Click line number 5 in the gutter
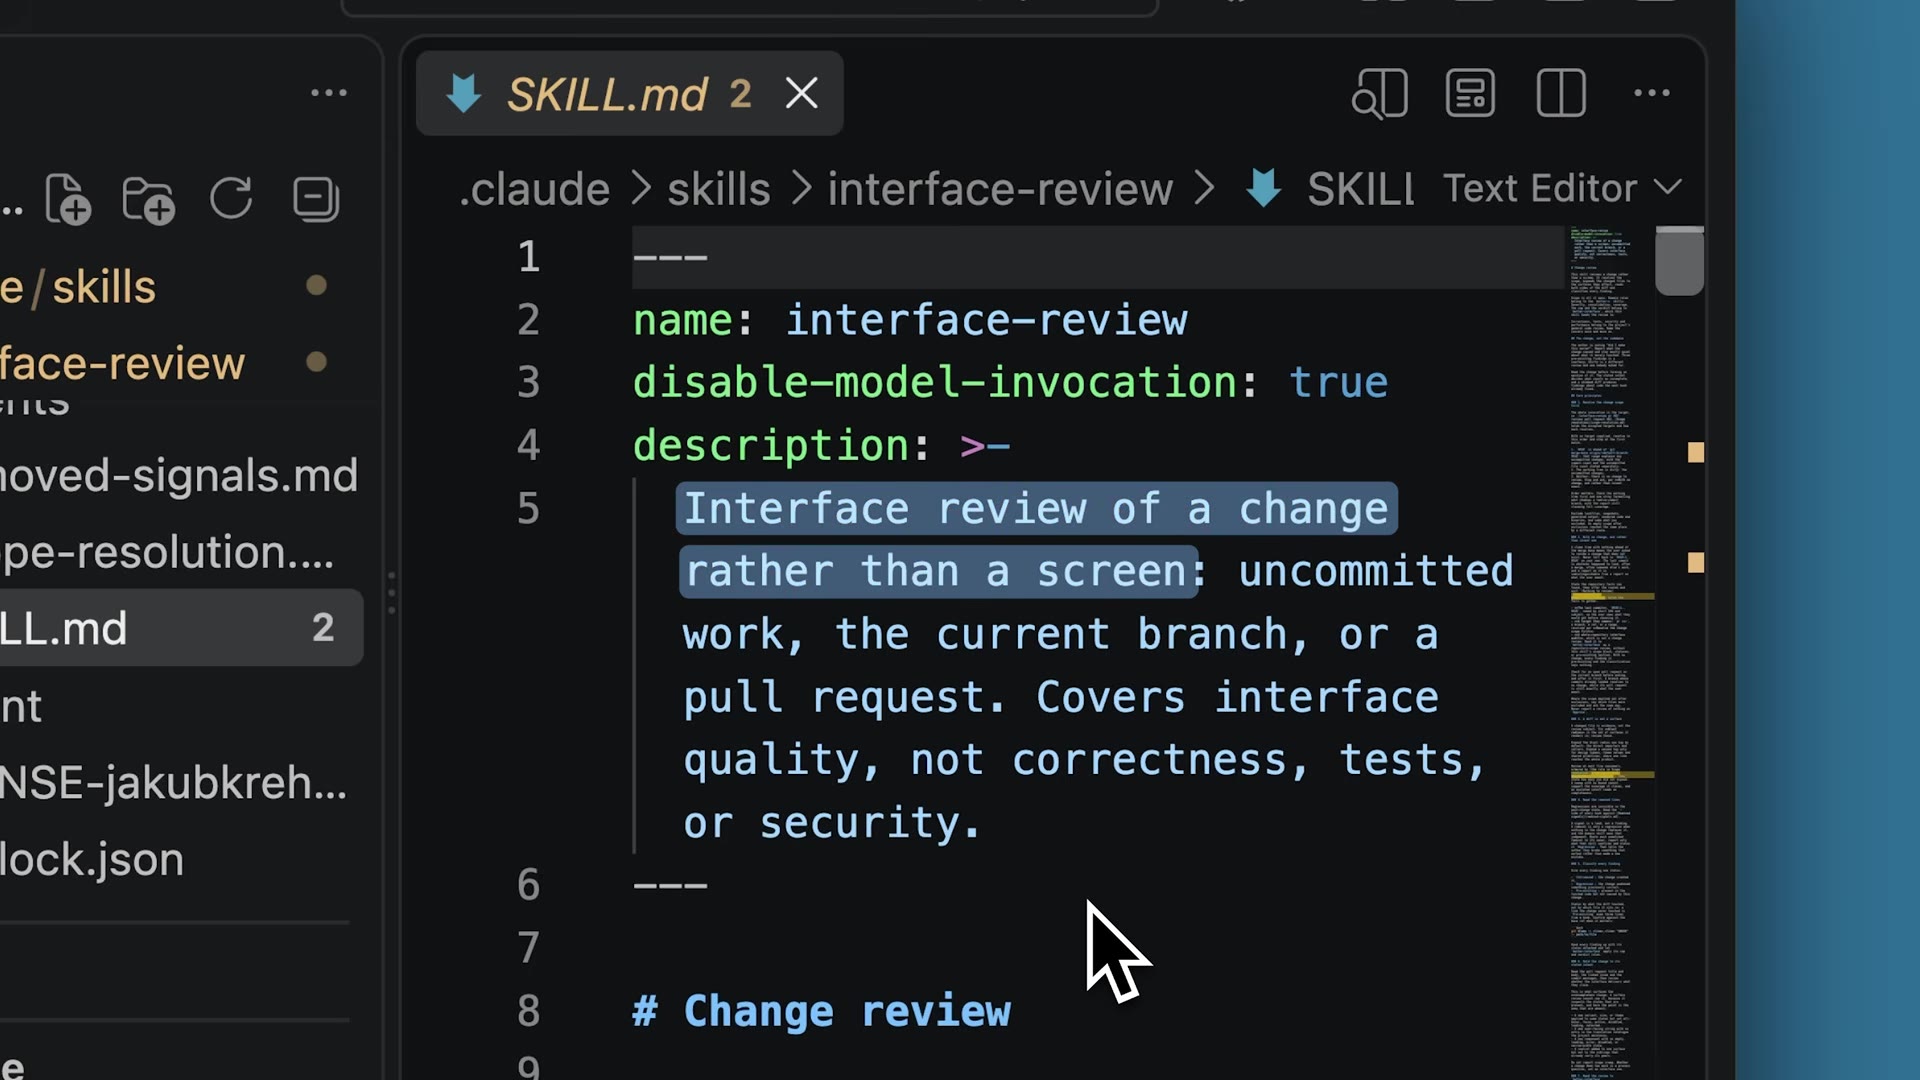 click(x=528, y=508)
